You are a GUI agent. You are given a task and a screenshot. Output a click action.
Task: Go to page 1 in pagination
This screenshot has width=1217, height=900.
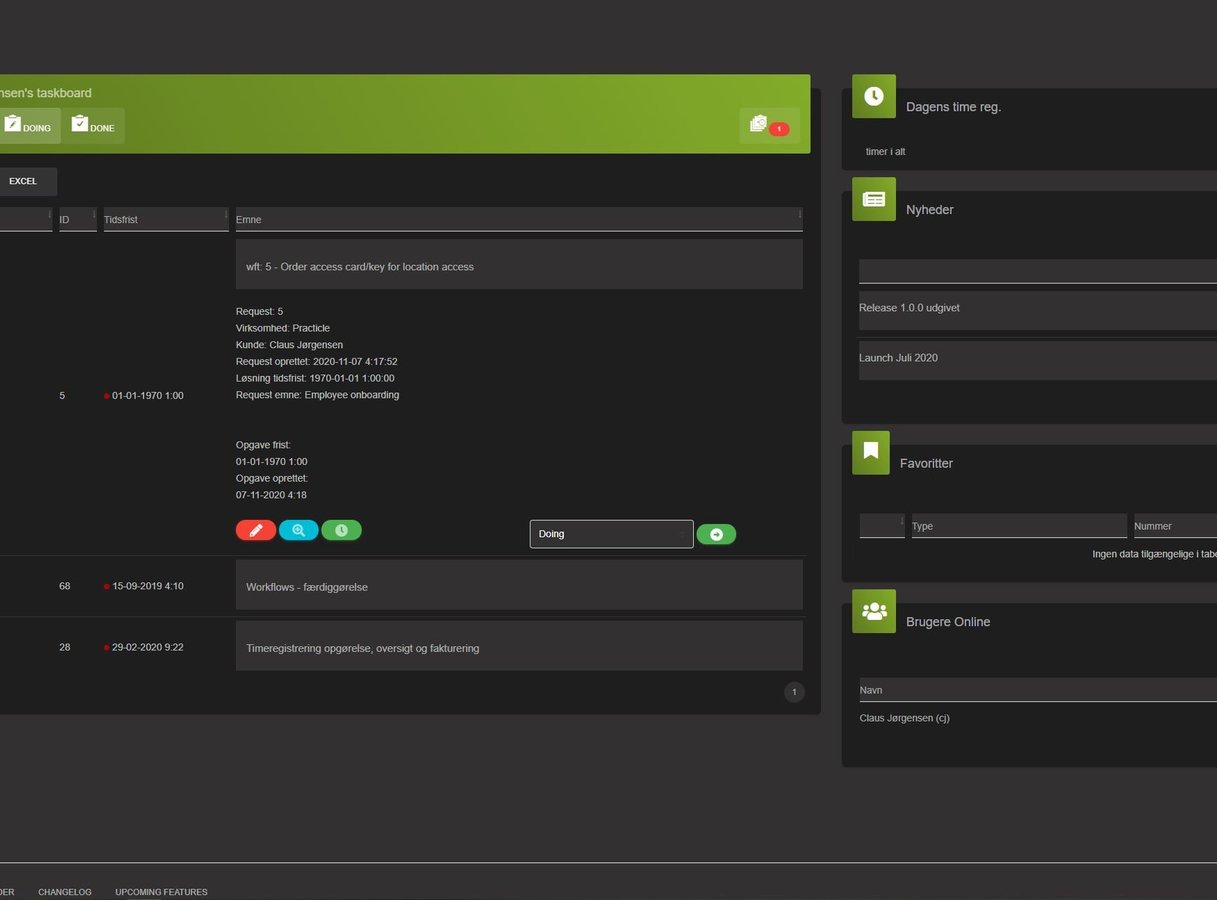click(x=794, y=692)
